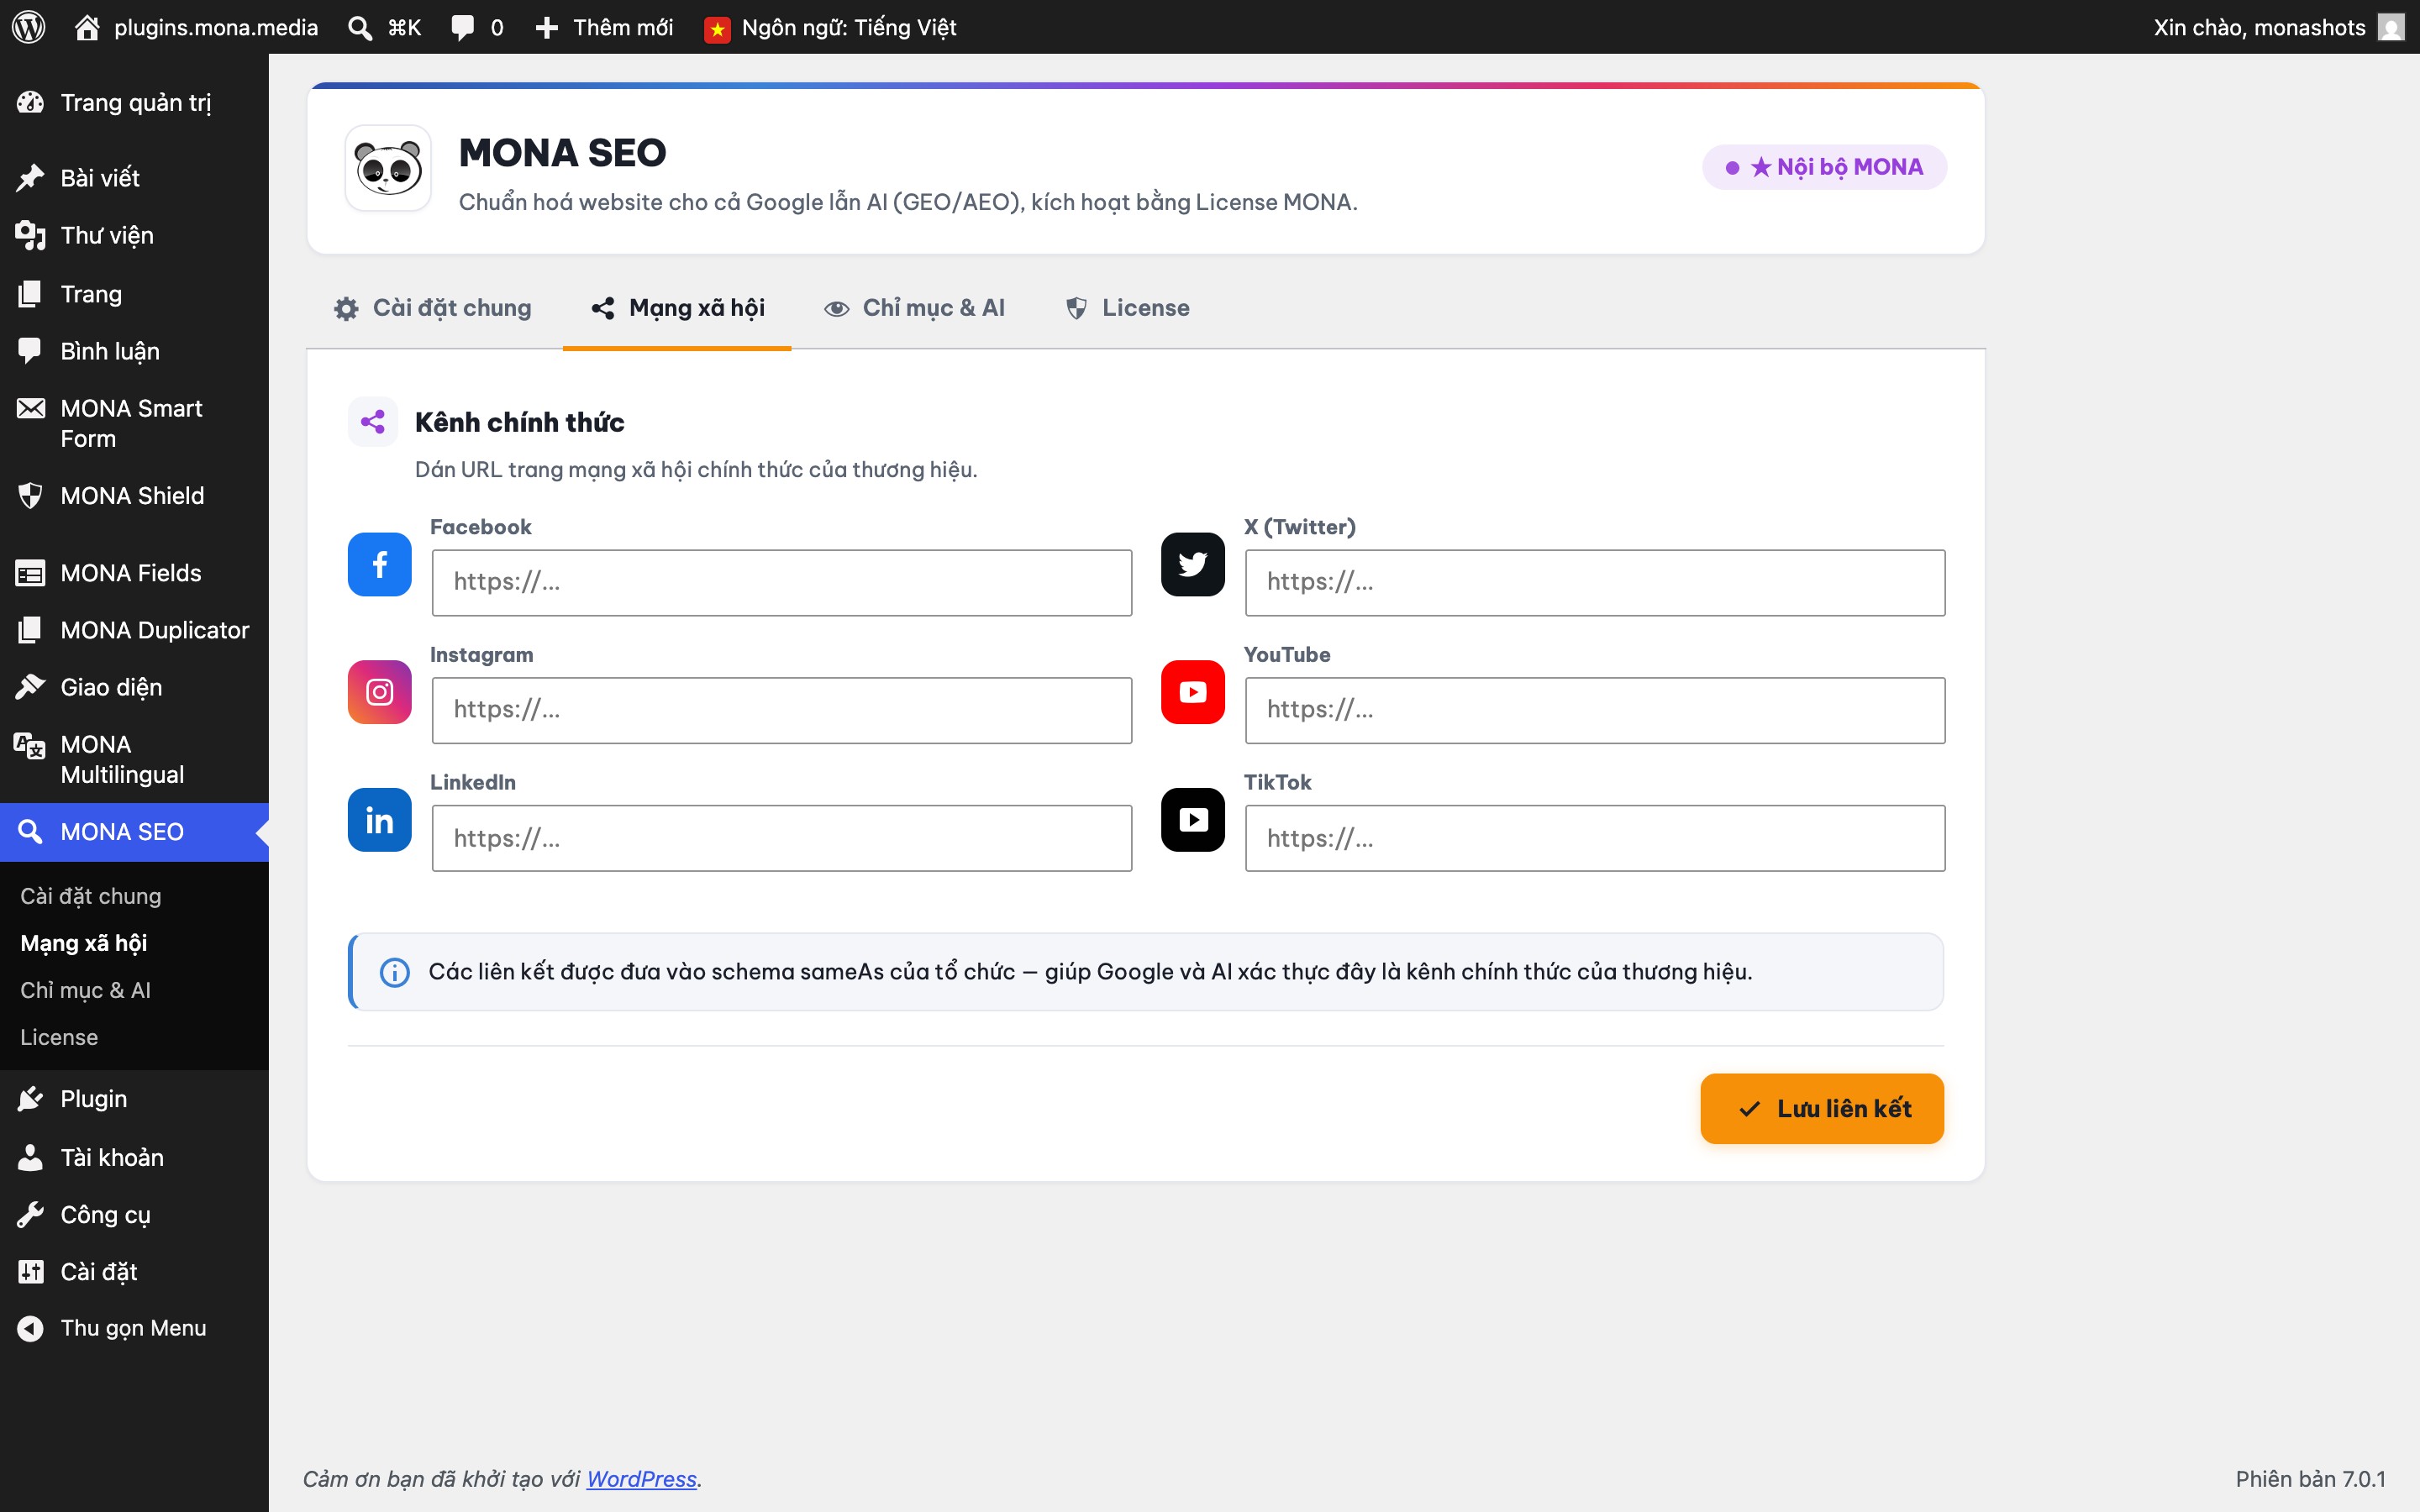The height and width of the screenshot is (1512, 2420).
Task: Focus the TikTok URL input field
Action: [1594, 838]
